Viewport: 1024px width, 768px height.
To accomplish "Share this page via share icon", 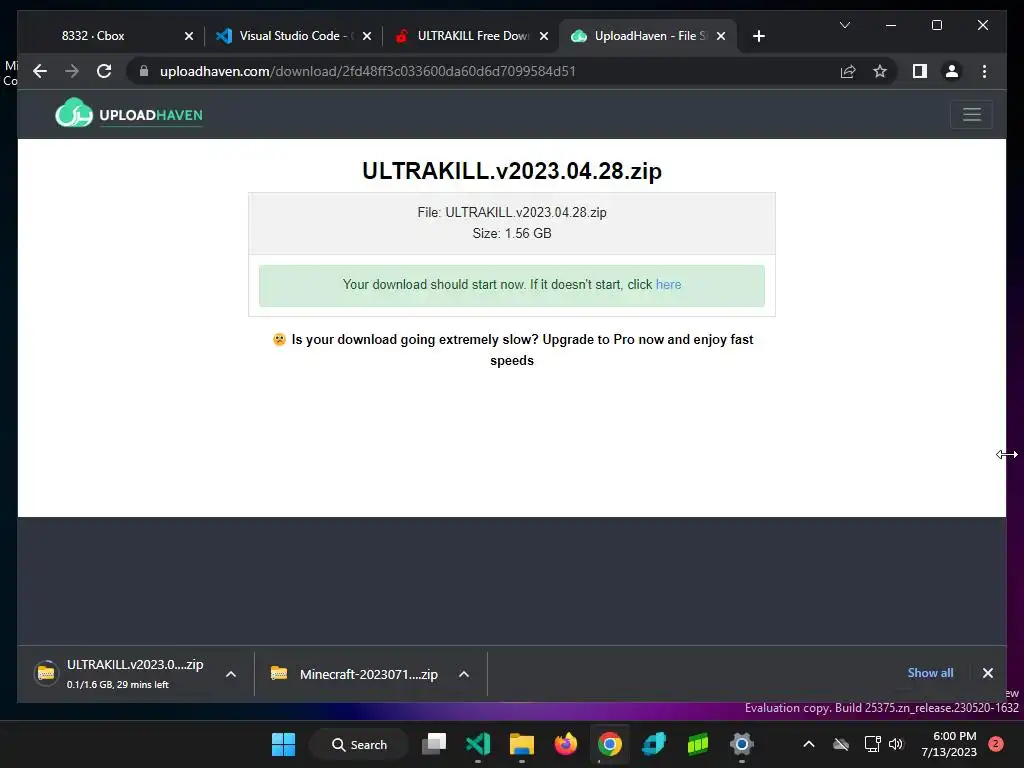I will tap(848, 71).
